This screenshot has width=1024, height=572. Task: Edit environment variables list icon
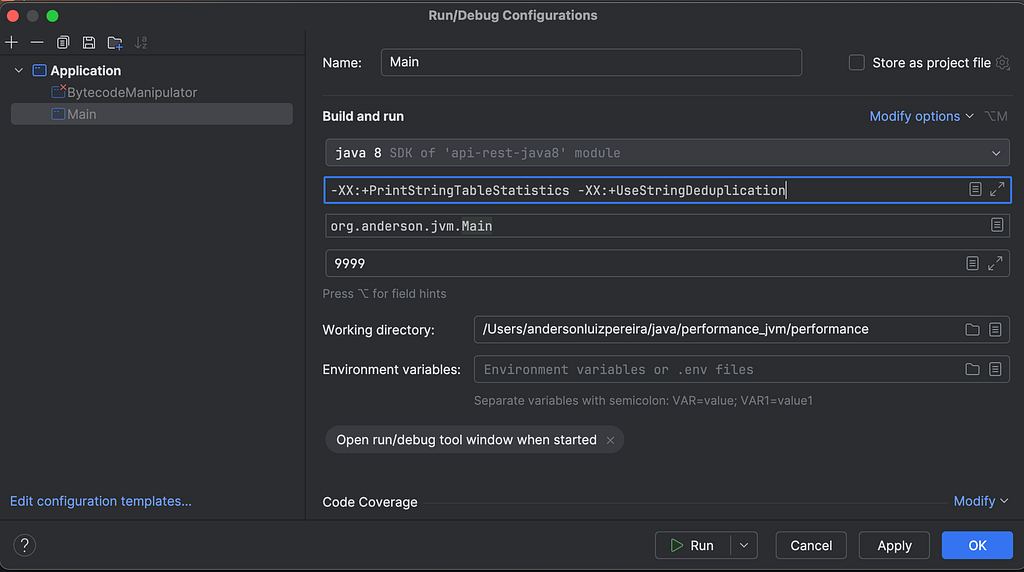(995, 370)
